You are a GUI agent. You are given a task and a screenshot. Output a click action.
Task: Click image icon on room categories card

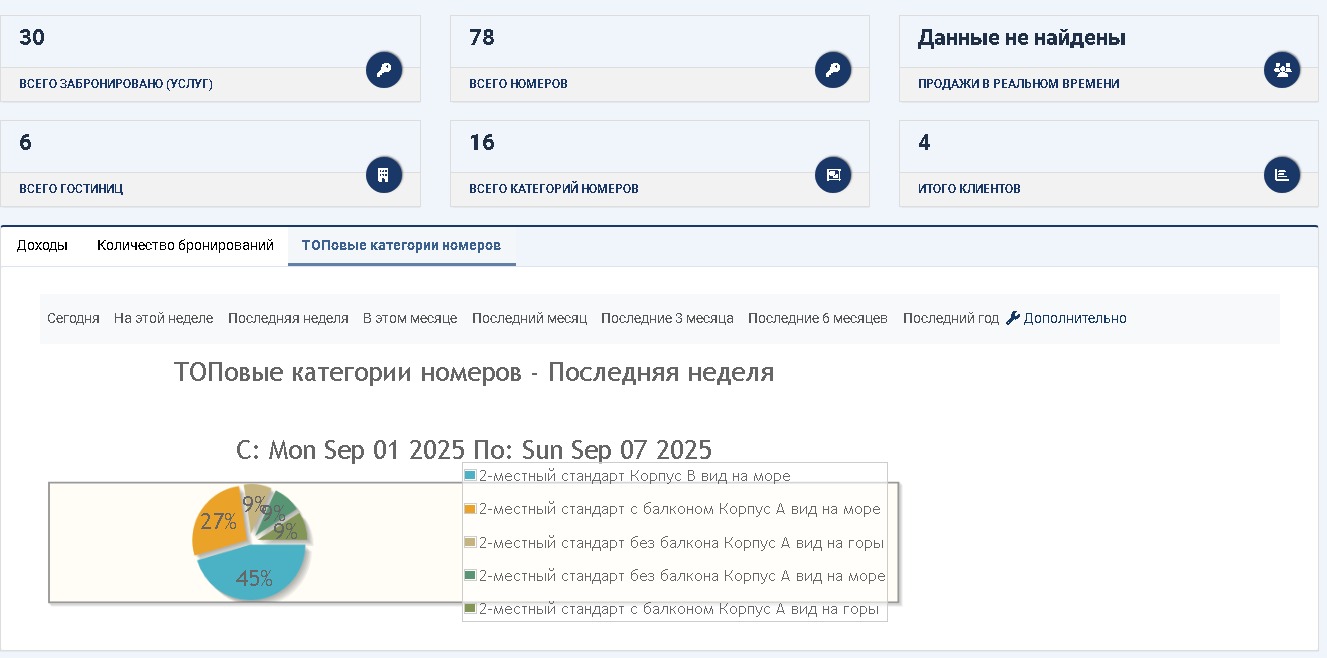point(833,175)
